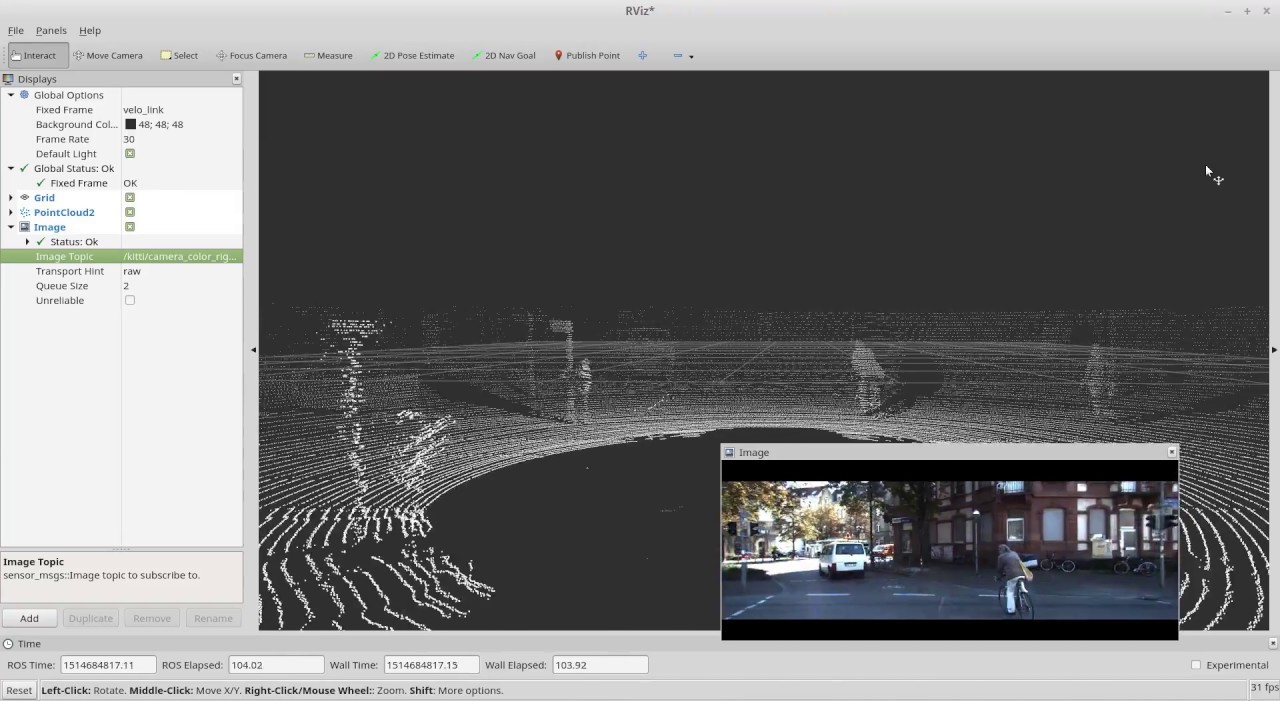Activate the Move Camera tool
The image size is (1280, 701).
tap(108, 56)
